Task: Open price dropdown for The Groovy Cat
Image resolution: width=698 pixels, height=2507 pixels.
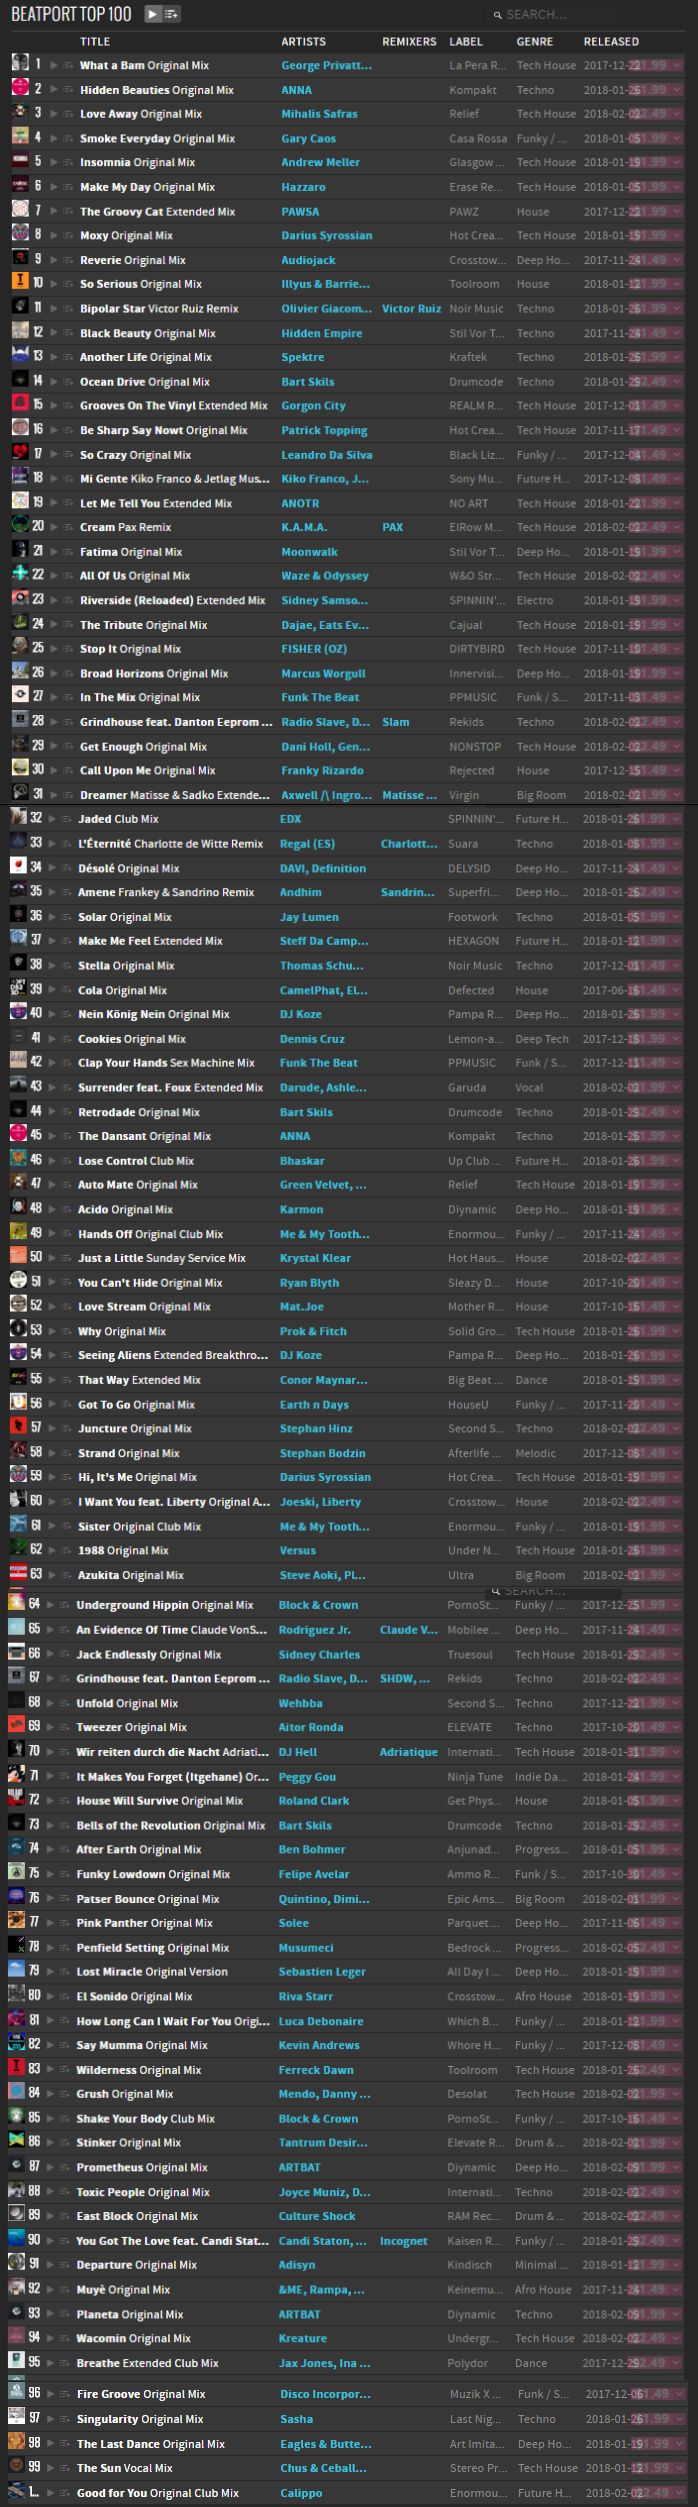Action: [x=677, y=212]
